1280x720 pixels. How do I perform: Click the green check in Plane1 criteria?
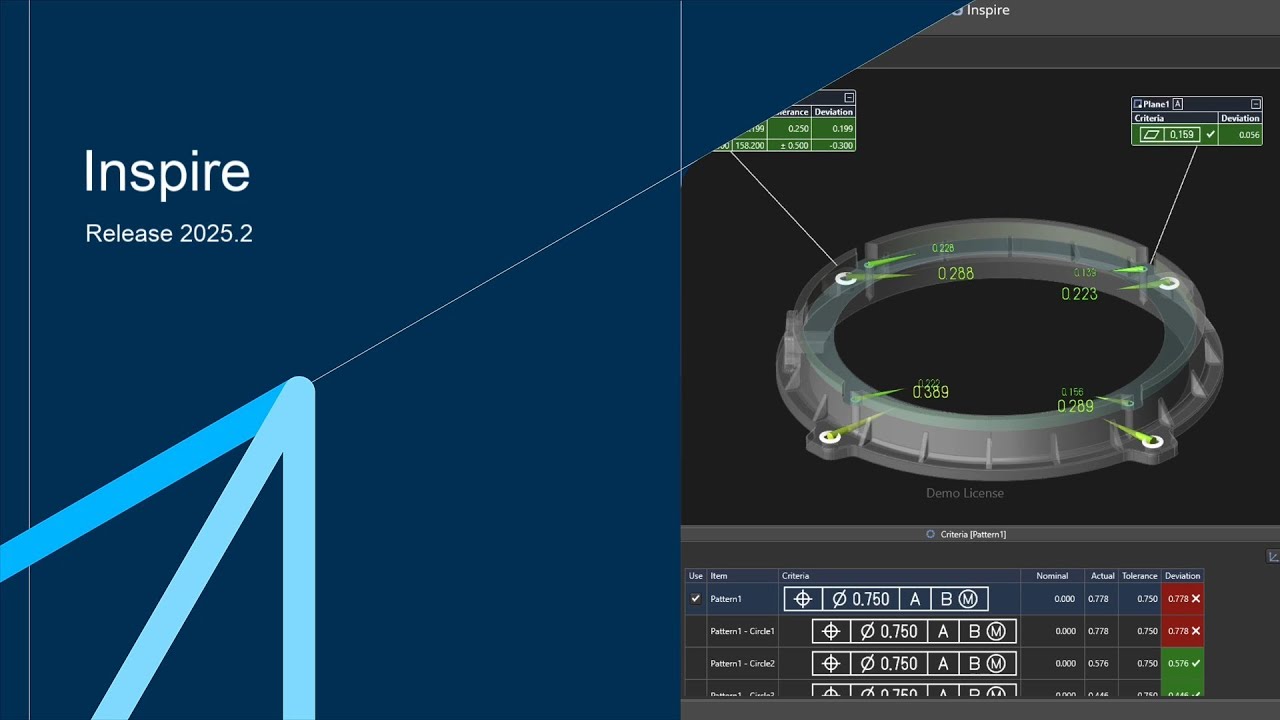click(1211, 134)
